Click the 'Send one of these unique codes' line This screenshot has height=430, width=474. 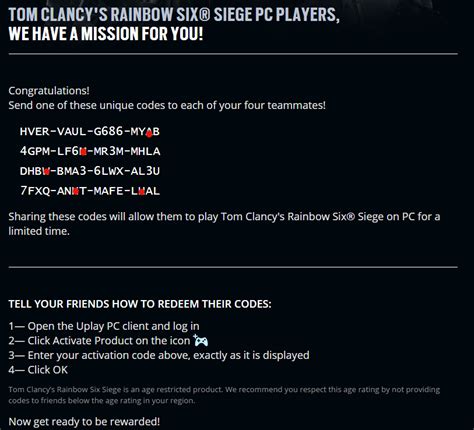[167, 105]
